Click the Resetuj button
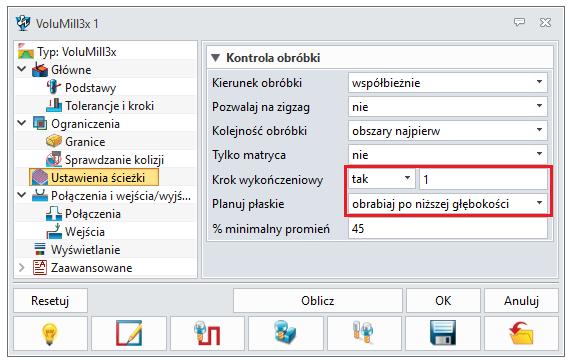Image resolution: width=571 pixels, height=364 pixels. tap(50, 301)
